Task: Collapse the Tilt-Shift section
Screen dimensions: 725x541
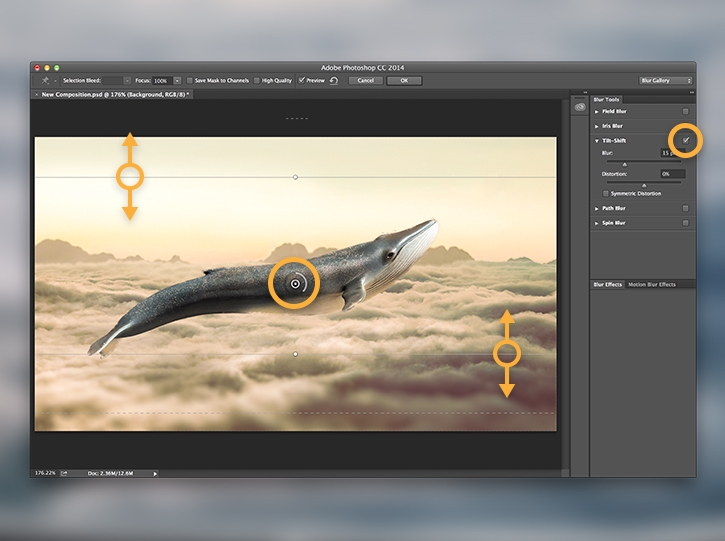Action: pos(596,141)
